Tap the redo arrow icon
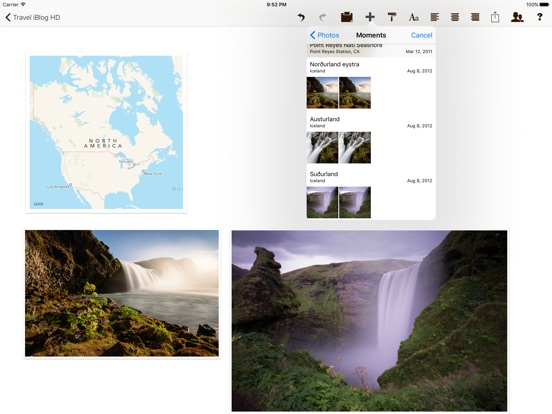The height and width of the screenshot is (414, 552). (x=322, y=17)
